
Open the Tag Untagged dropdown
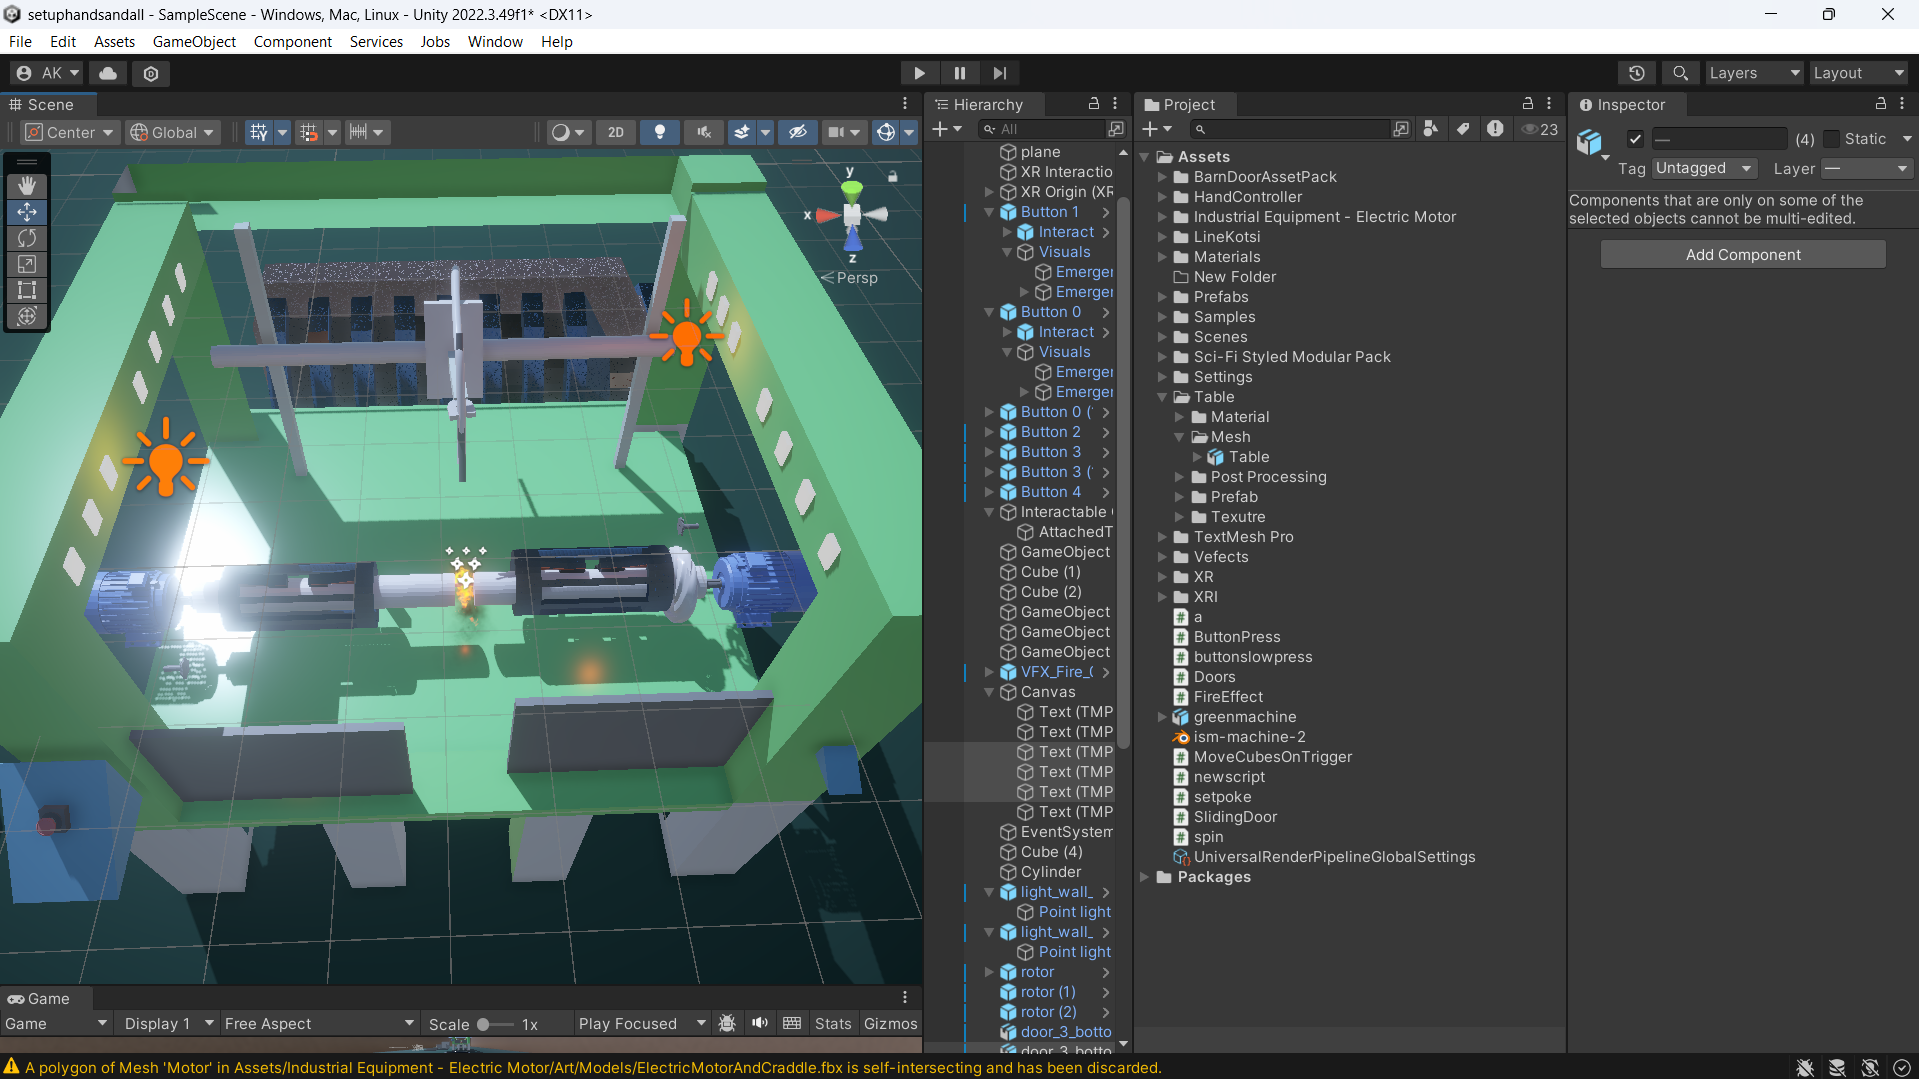(1703, 168)
